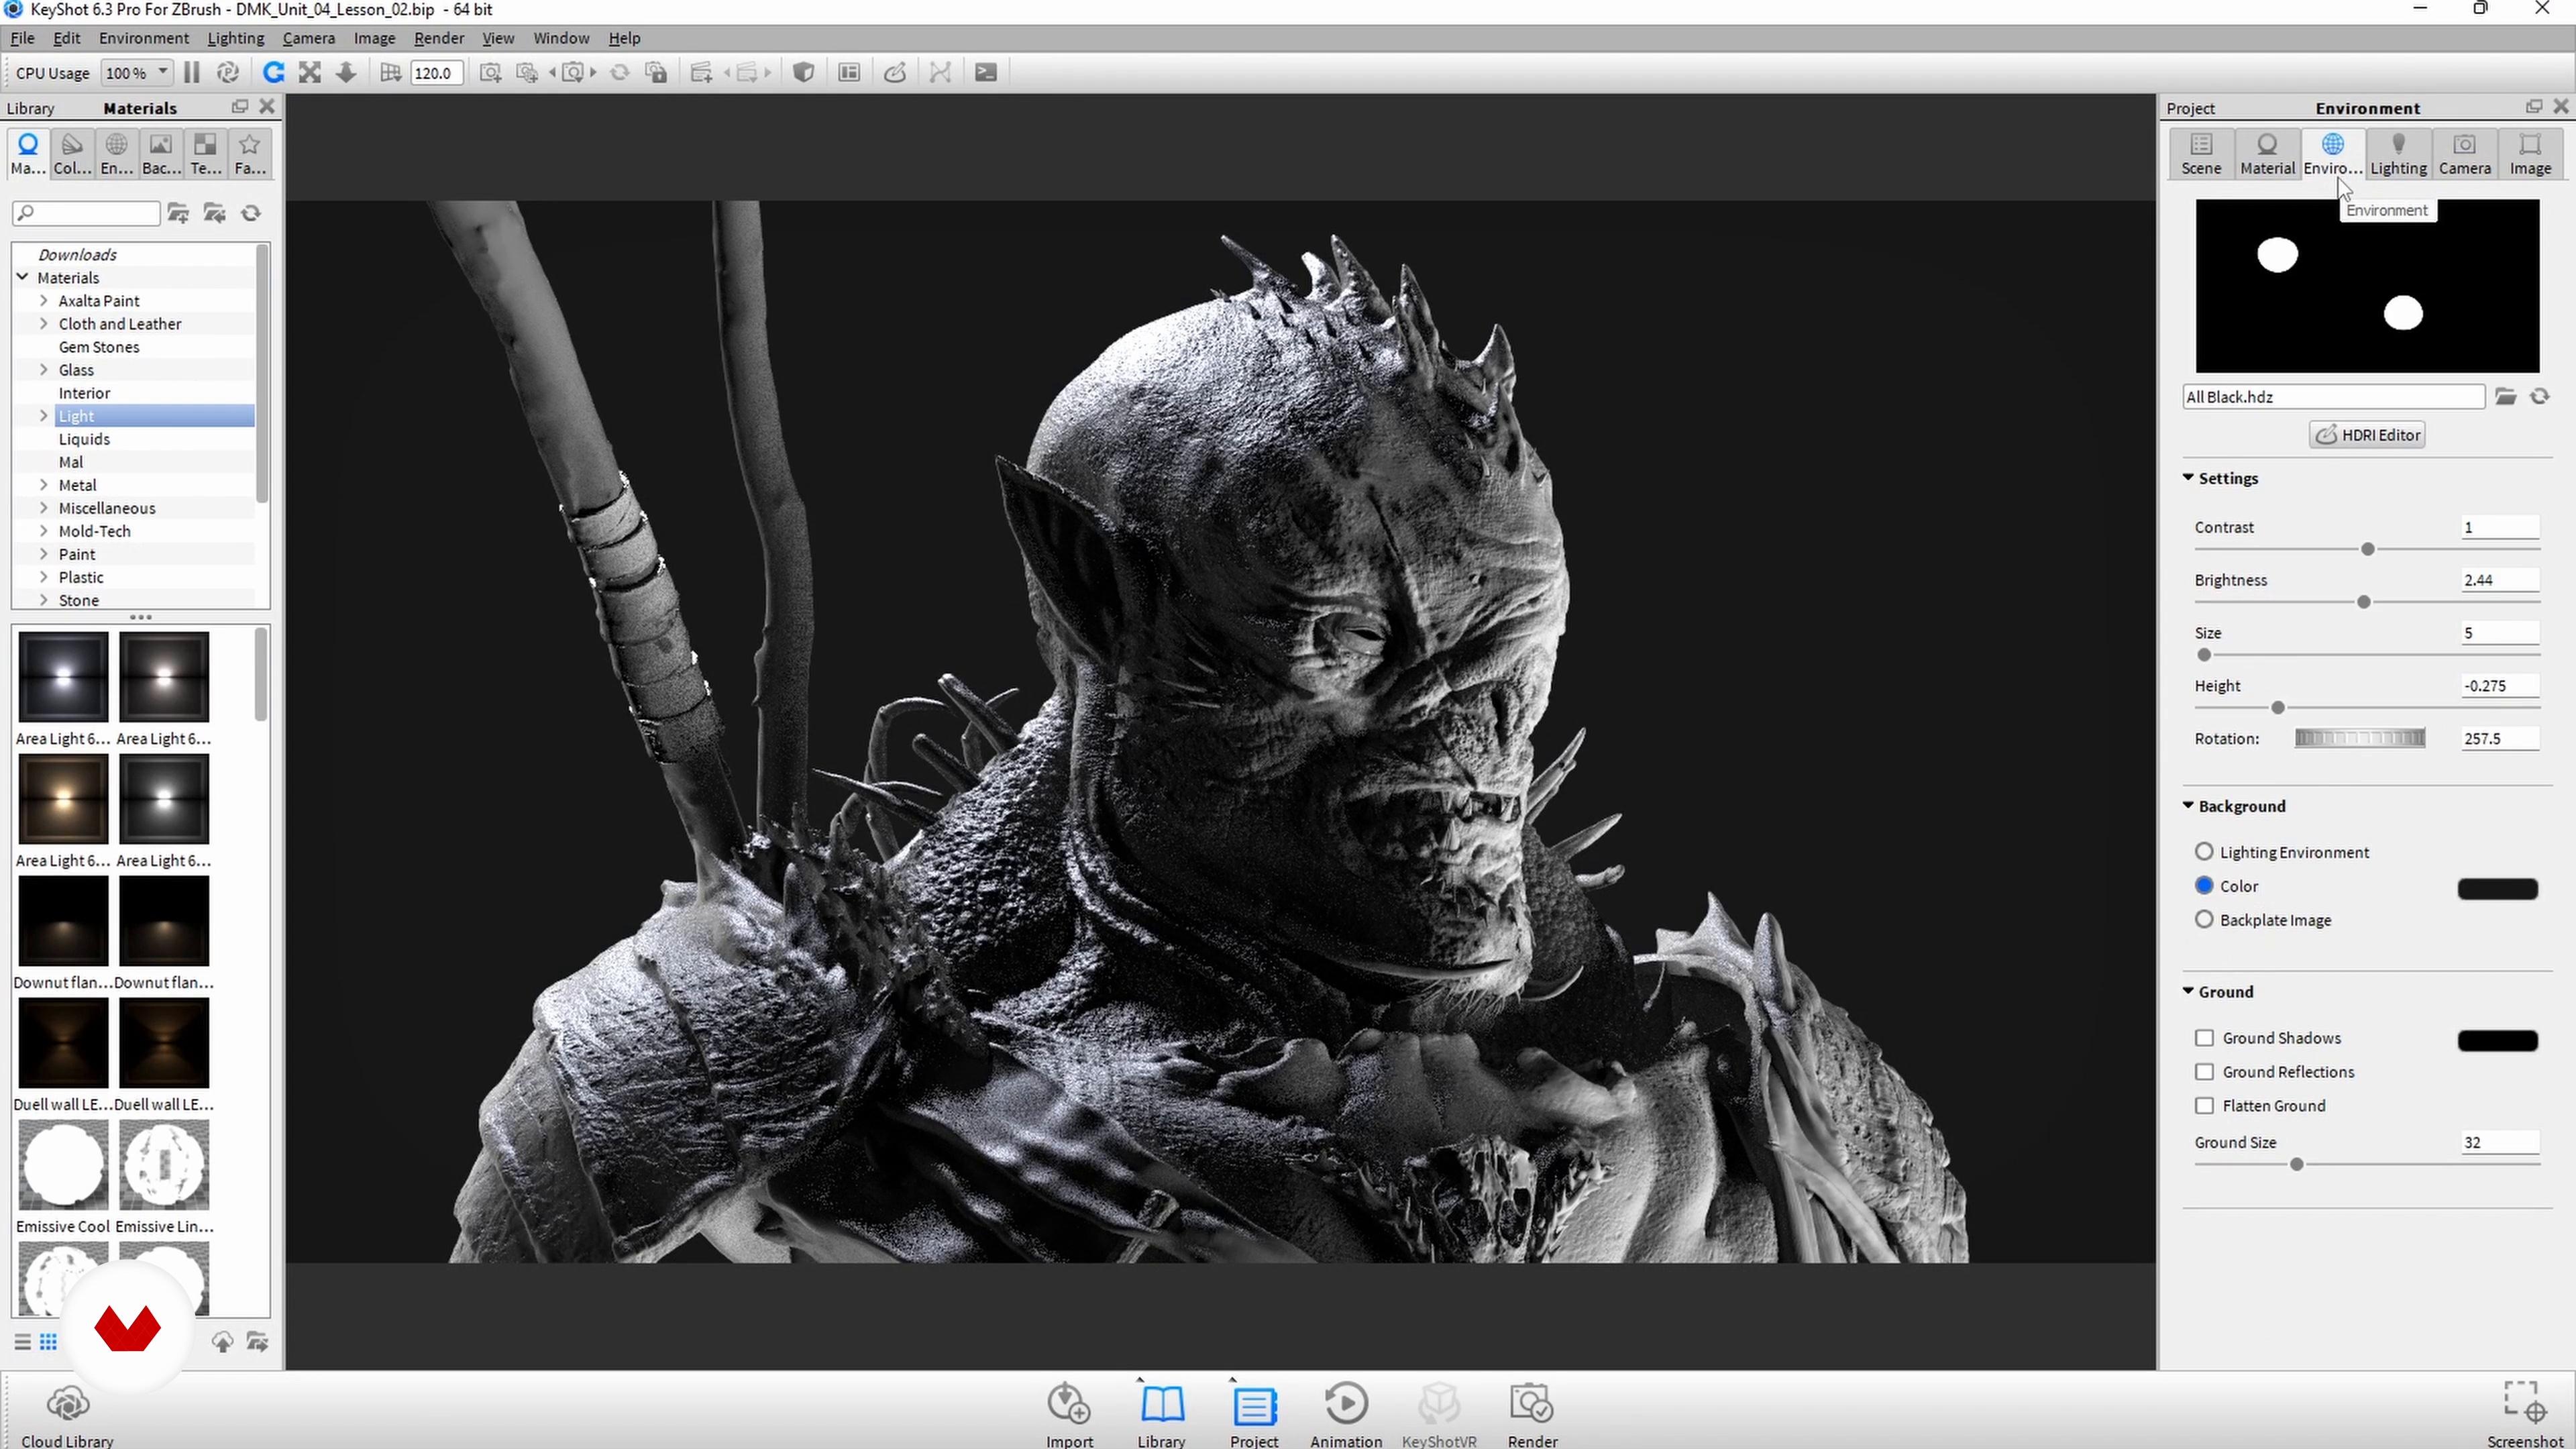Enable Ground Reflections checkbox
Screen dimensions: 2576x1449
[2204, 1072]
